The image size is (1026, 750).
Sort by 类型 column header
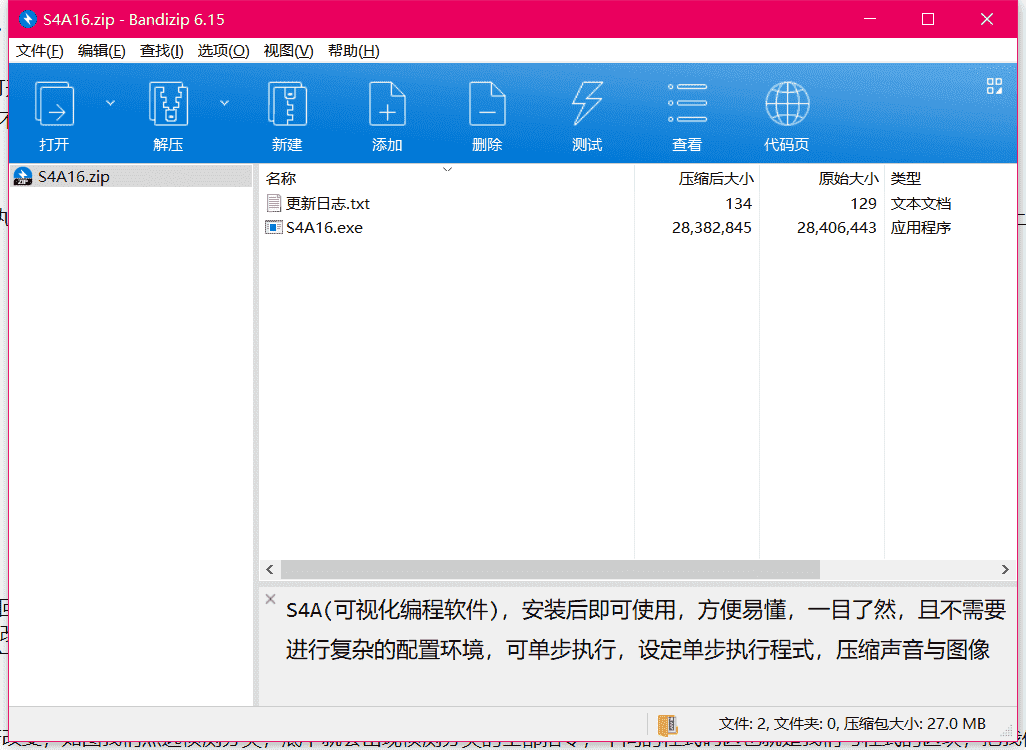951,178
